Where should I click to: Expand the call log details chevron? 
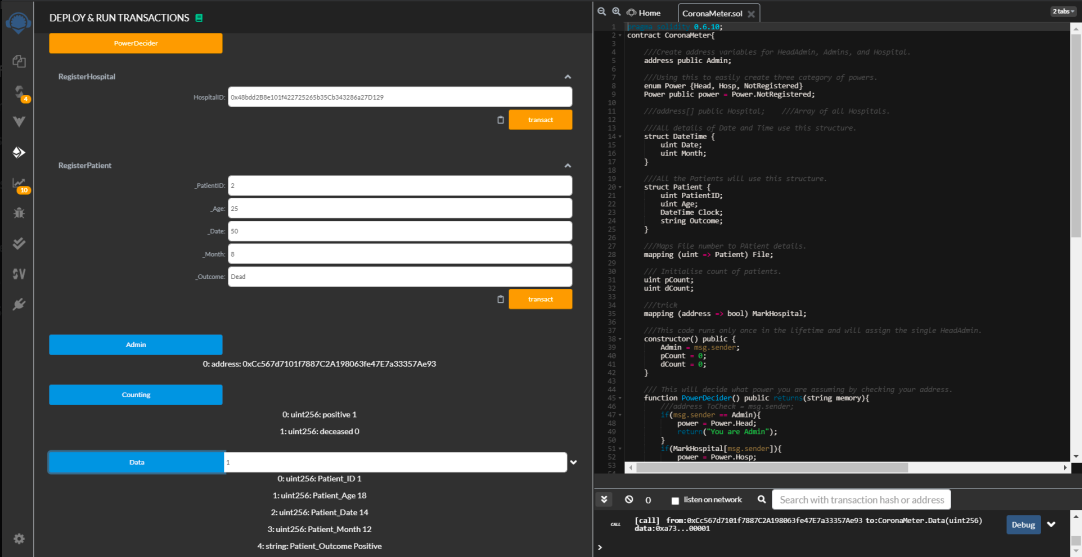pyautogui.click(x=1051, y=525)
